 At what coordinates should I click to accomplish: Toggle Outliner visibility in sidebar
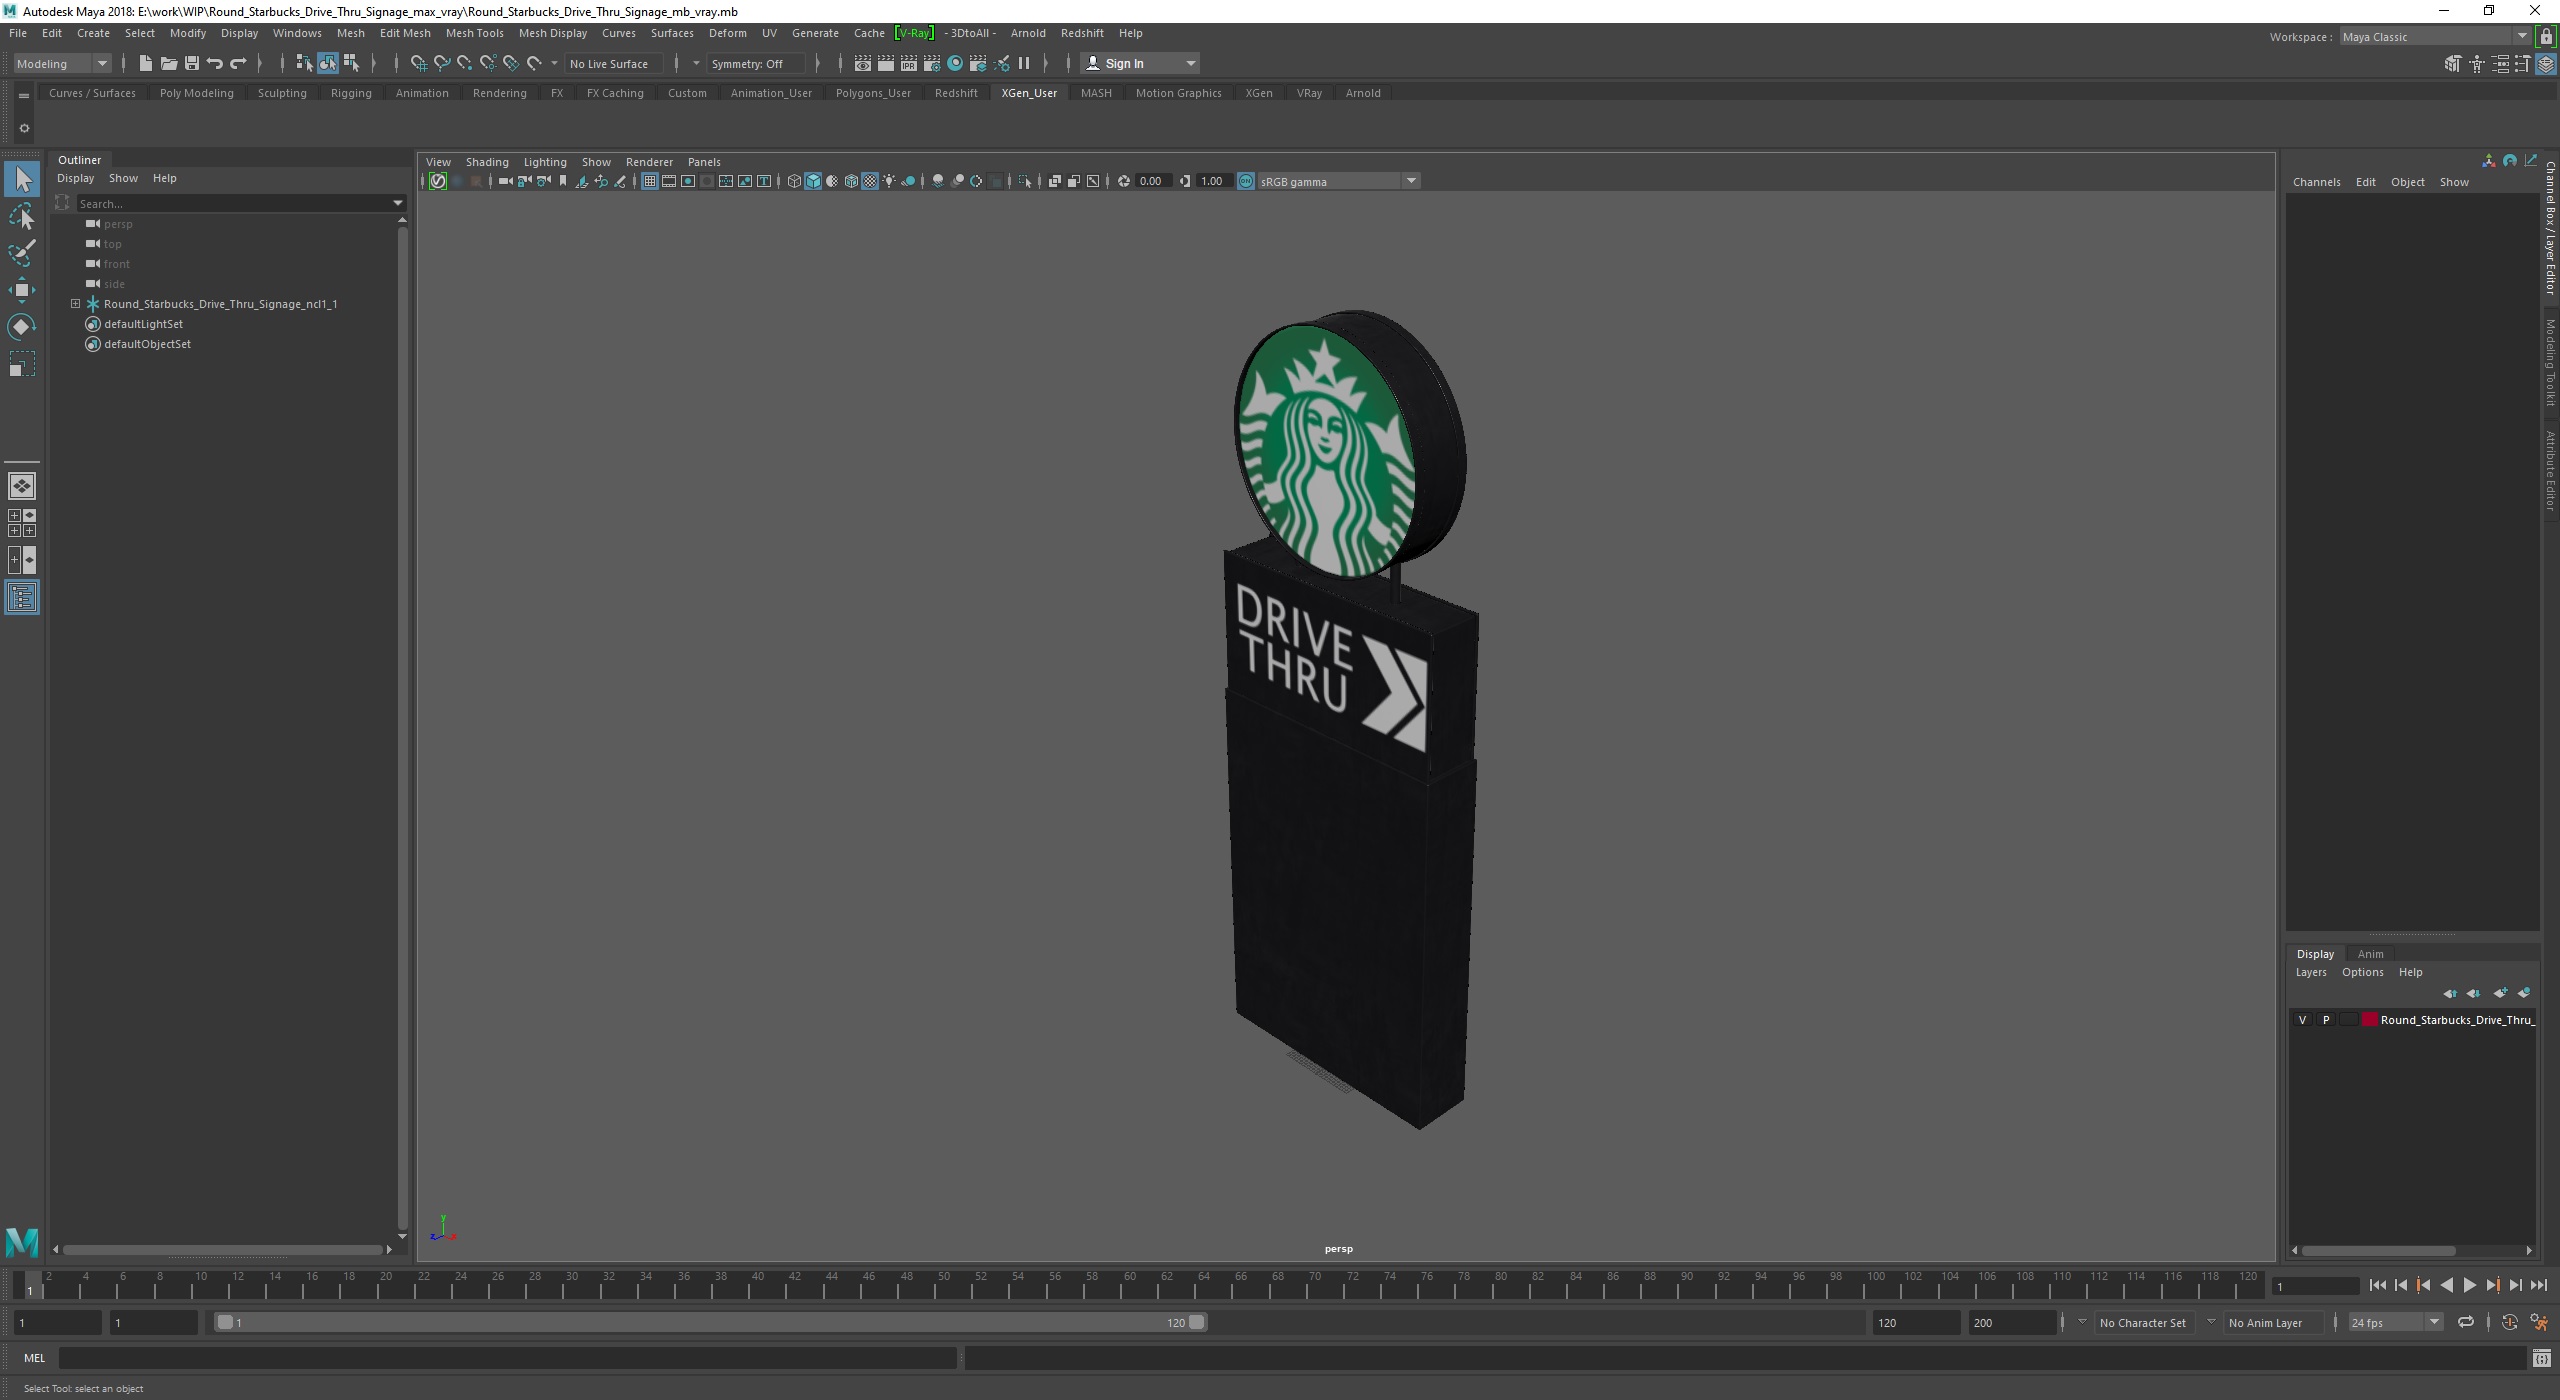22,597
